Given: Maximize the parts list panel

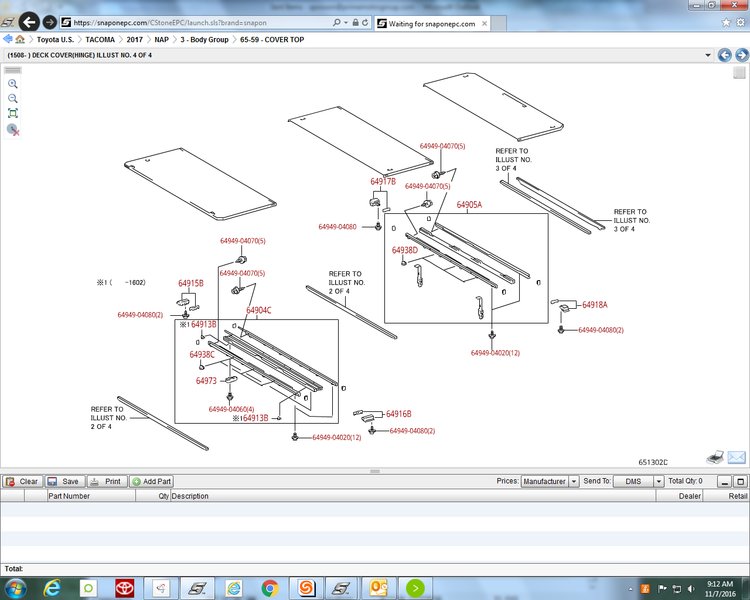Looking at the screenshot, I should click(740, 481).
